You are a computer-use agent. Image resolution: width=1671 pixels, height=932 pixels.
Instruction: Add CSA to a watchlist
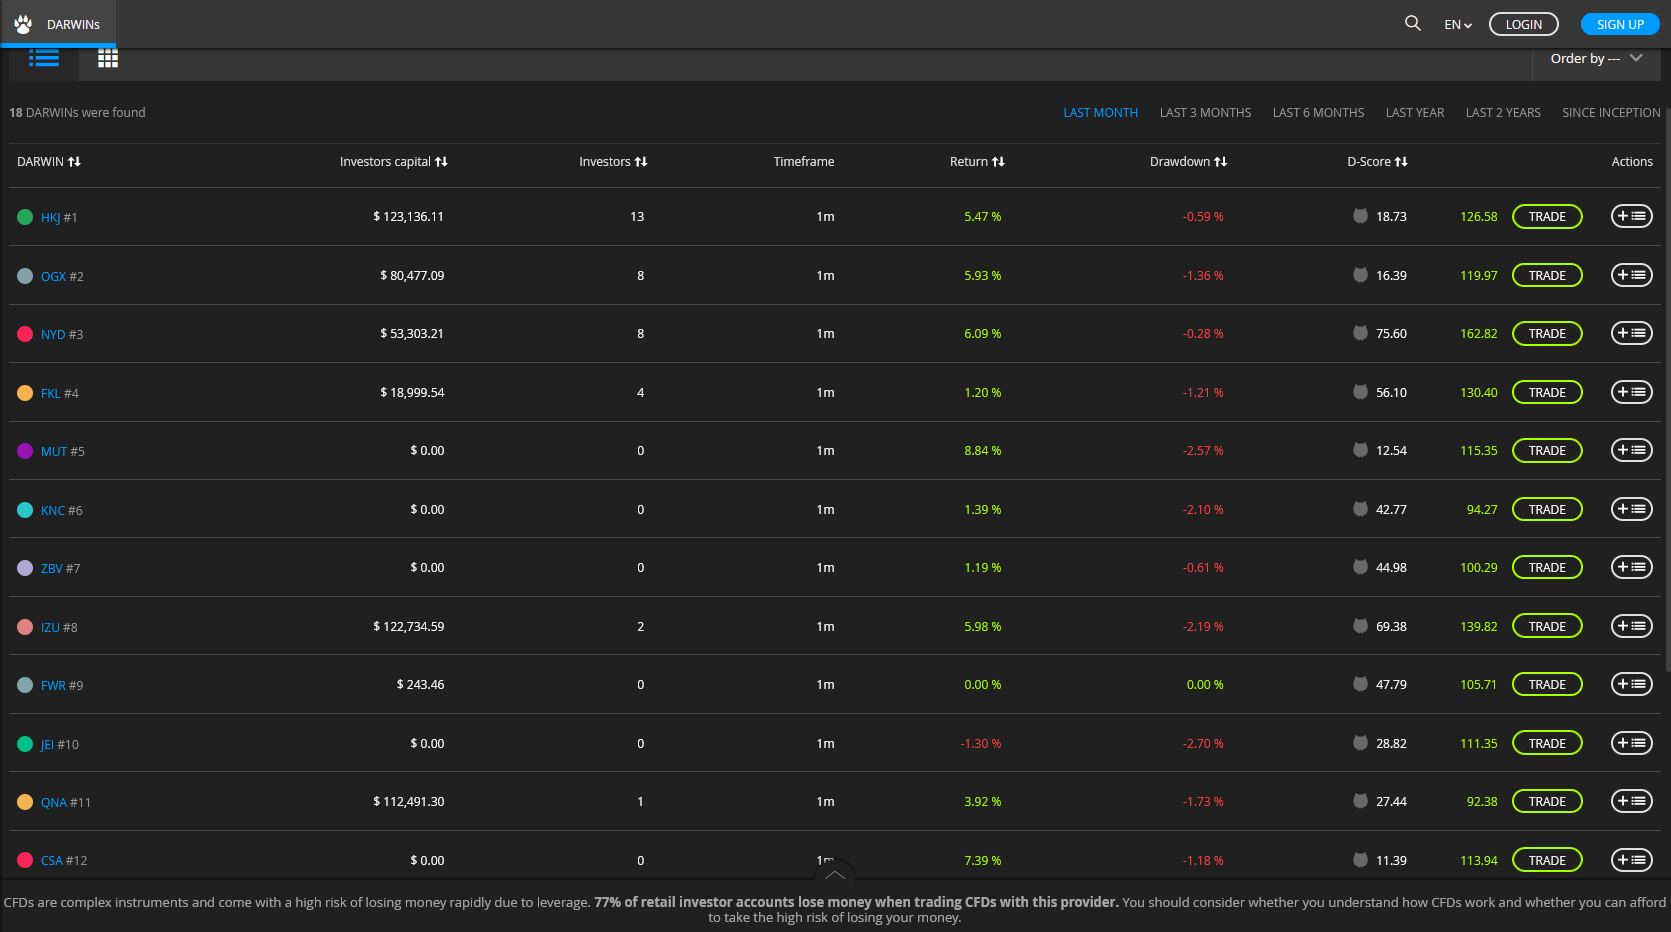1631,860
